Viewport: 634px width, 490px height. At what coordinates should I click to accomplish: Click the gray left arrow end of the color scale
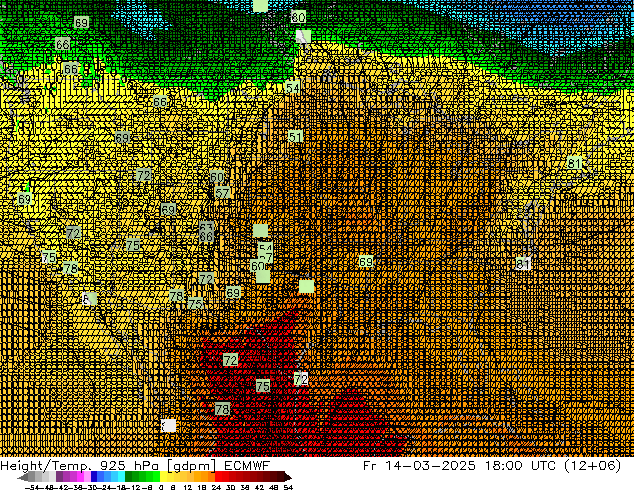pyautogui.click(x=22, y=477)
